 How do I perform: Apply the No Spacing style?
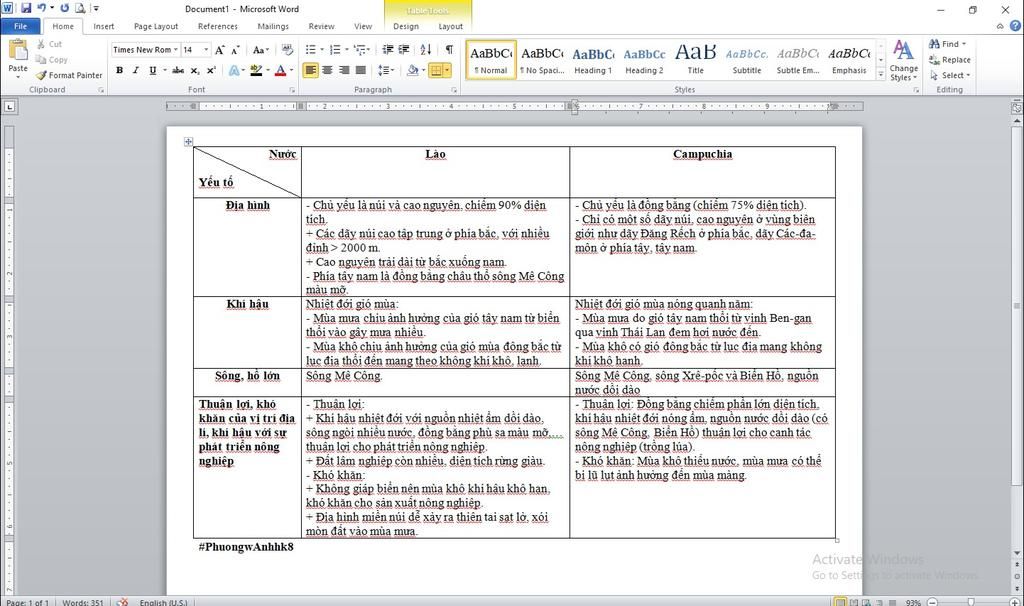(542, 59)
